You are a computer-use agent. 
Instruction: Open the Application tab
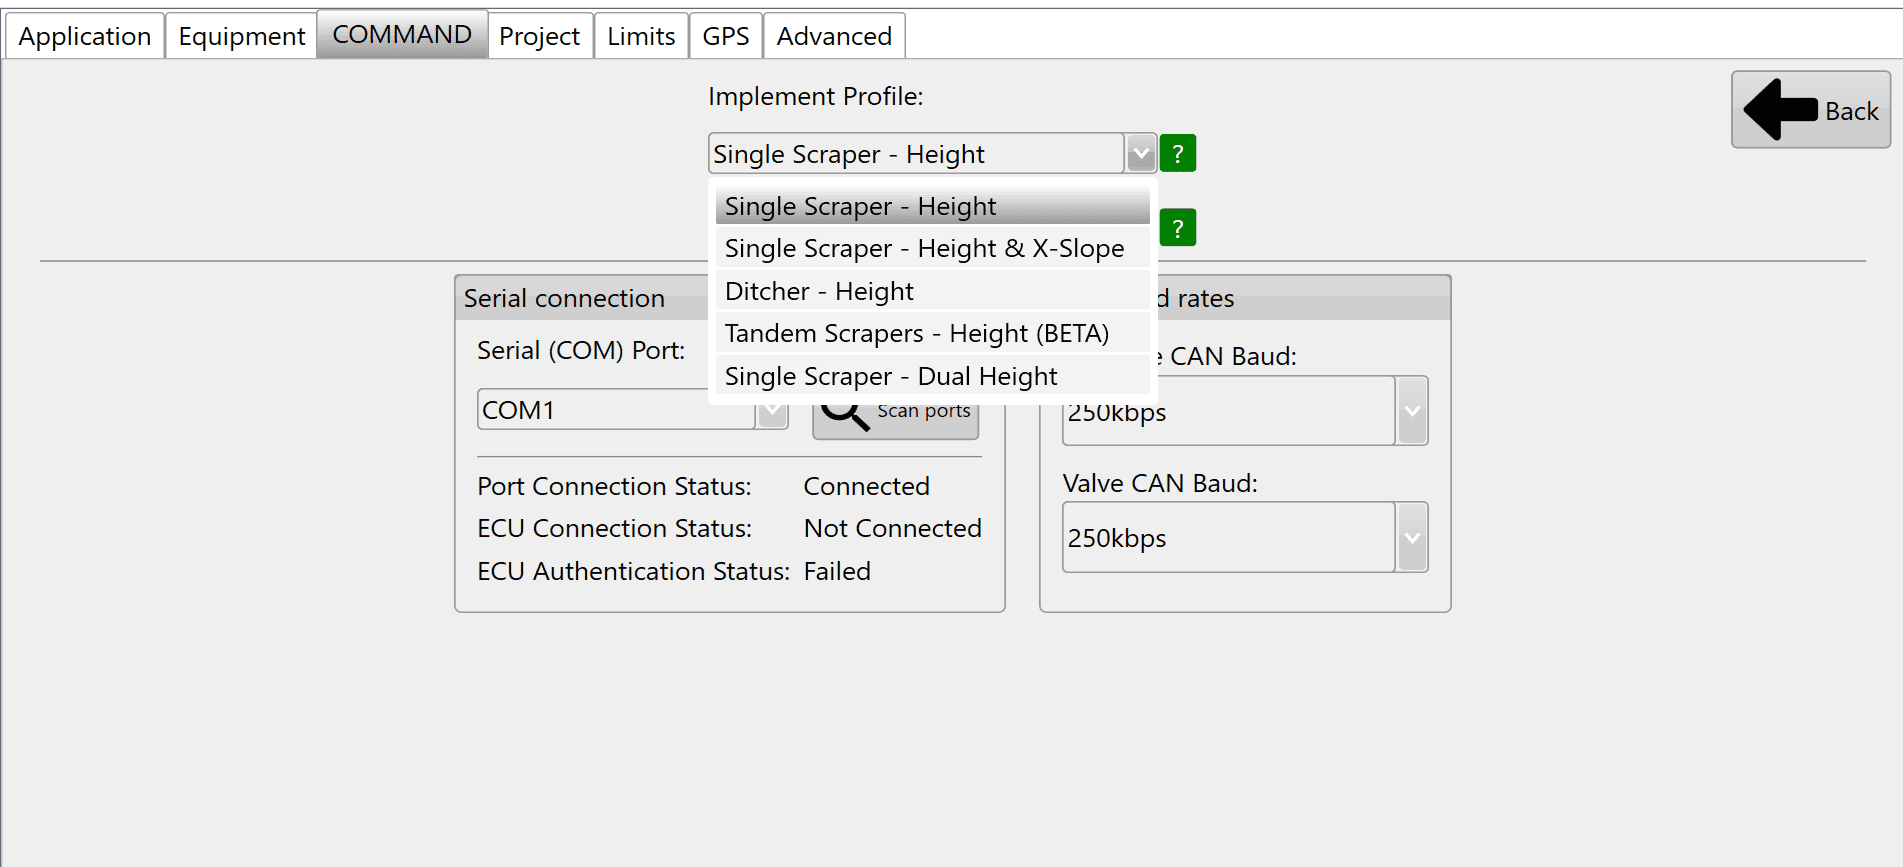tap(85, 36)
